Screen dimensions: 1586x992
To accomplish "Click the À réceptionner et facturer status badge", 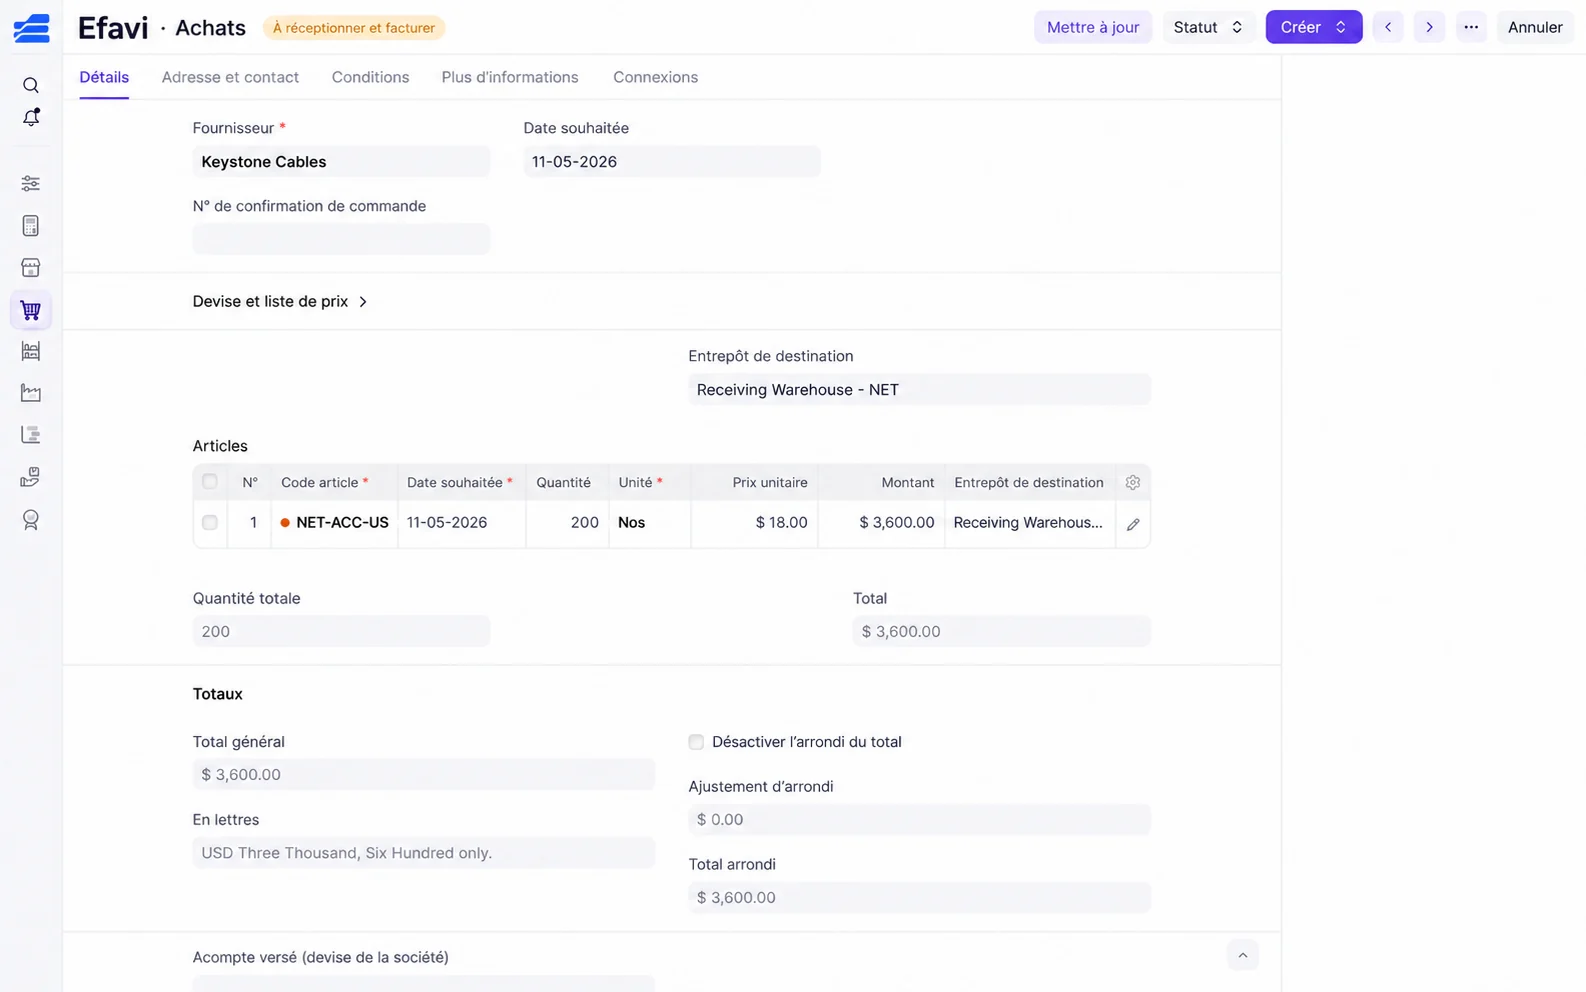I will point(354,28).
